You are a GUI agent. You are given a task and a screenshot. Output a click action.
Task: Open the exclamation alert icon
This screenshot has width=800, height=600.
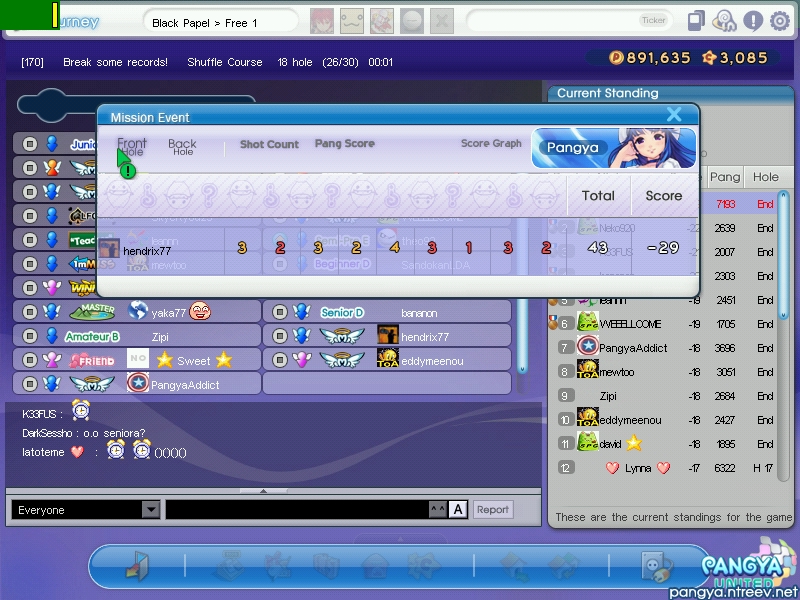pyautogui.click(x=753, y=21)
